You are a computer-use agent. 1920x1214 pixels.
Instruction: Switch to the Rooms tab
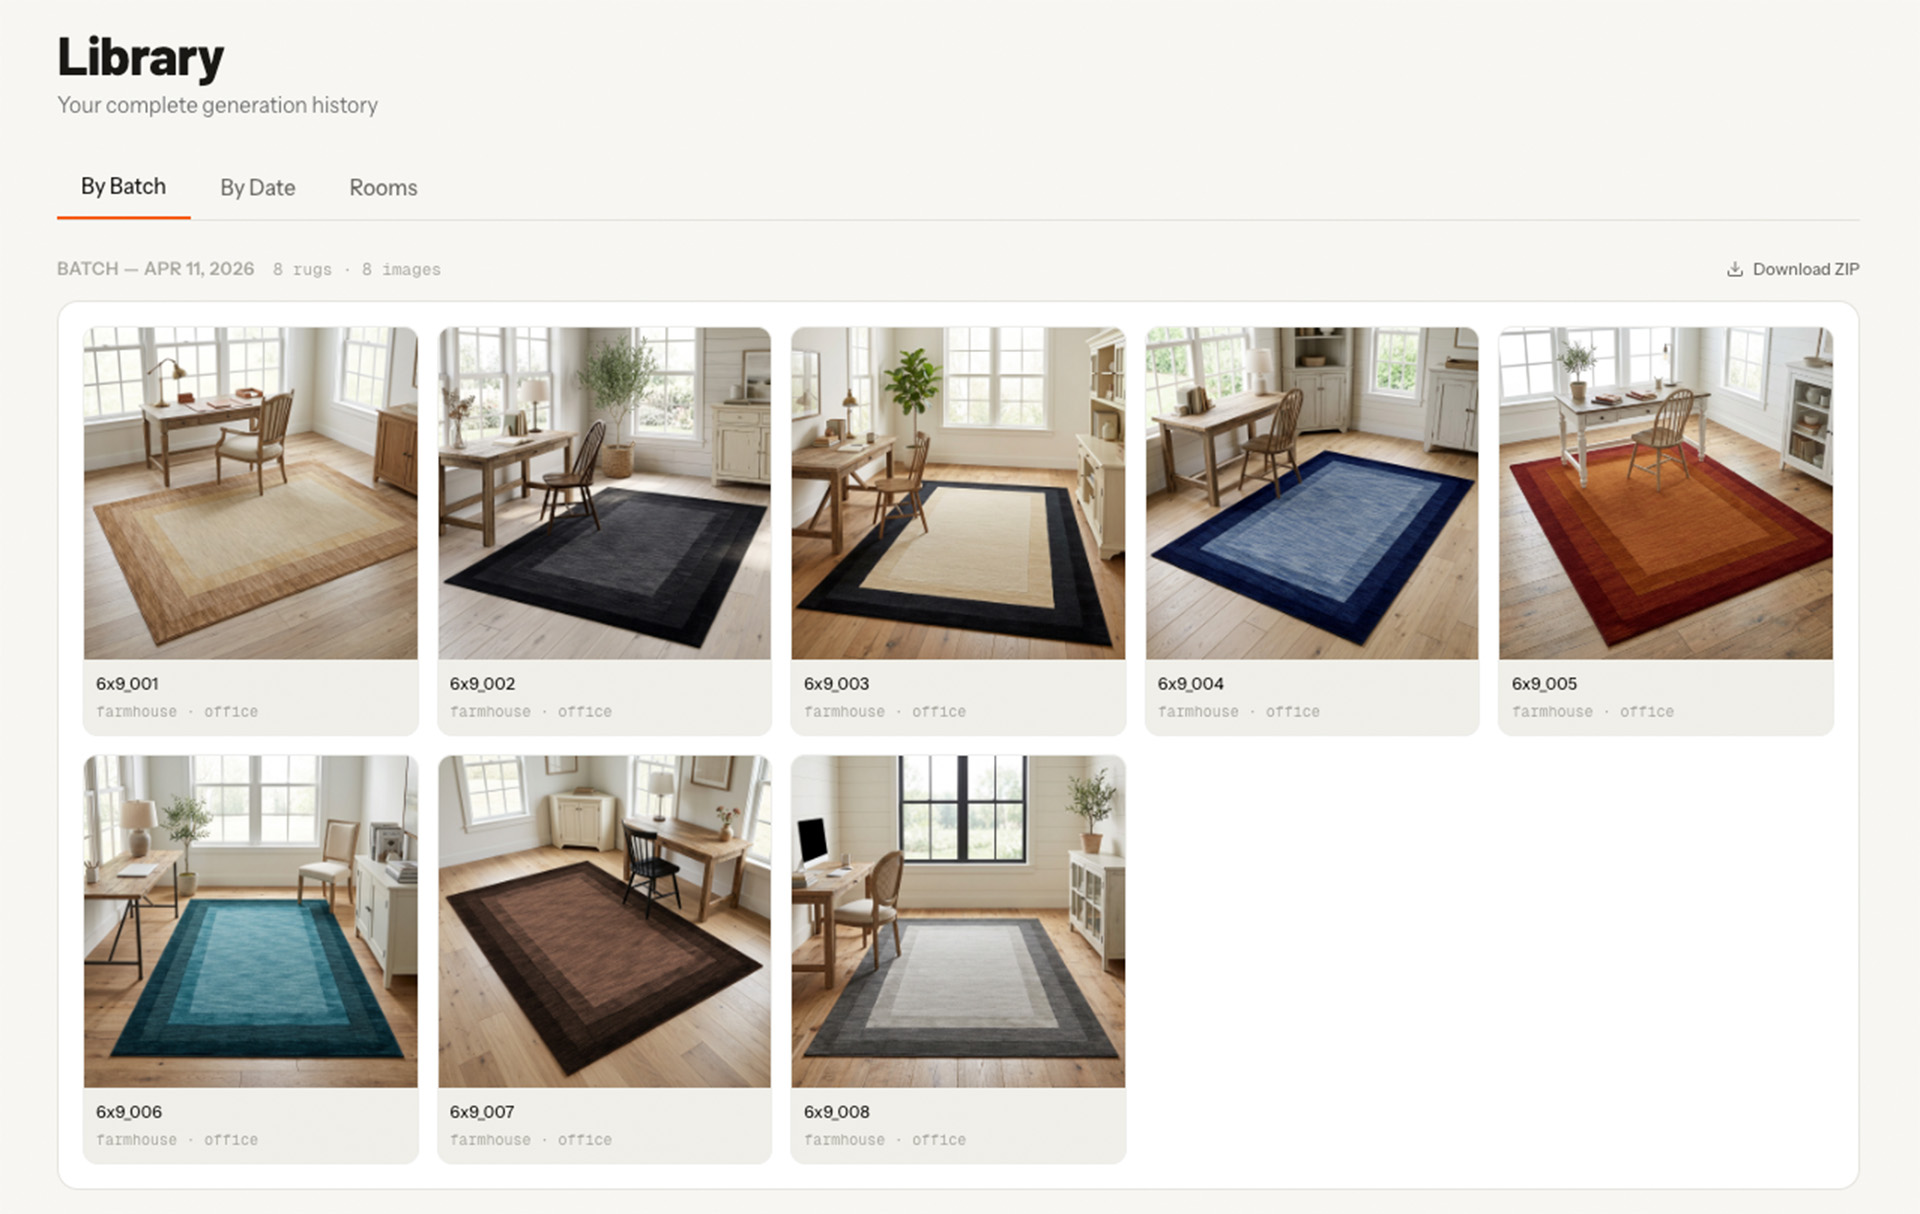click(383, 187)
